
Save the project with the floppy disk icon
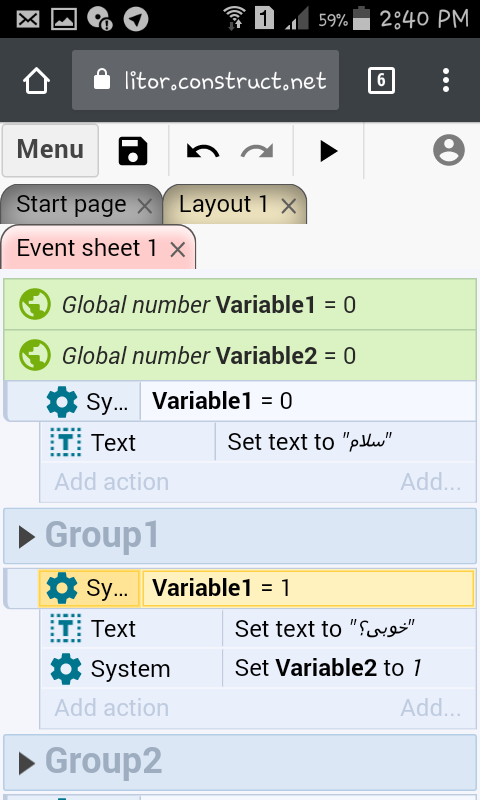pos(133,151)
